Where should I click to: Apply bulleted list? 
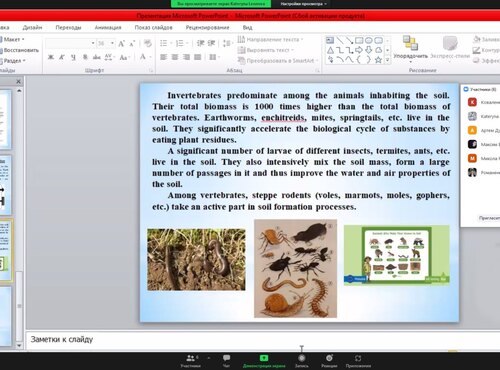165,43
